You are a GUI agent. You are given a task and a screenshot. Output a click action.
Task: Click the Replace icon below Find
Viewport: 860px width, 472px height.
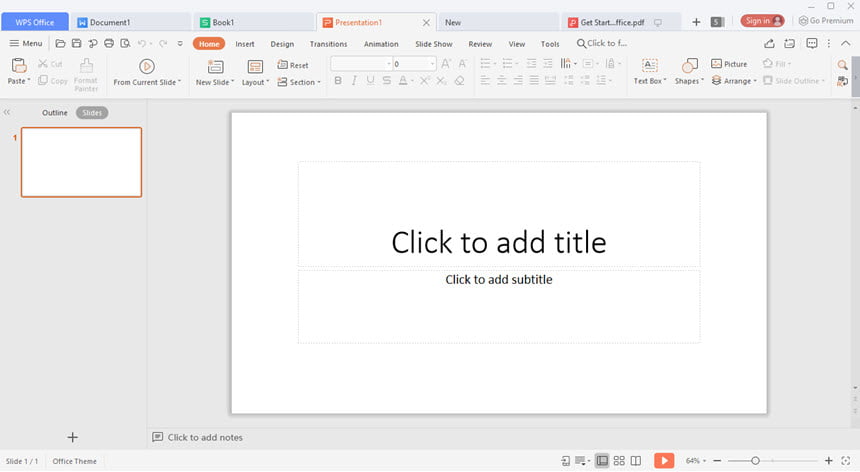842,81
